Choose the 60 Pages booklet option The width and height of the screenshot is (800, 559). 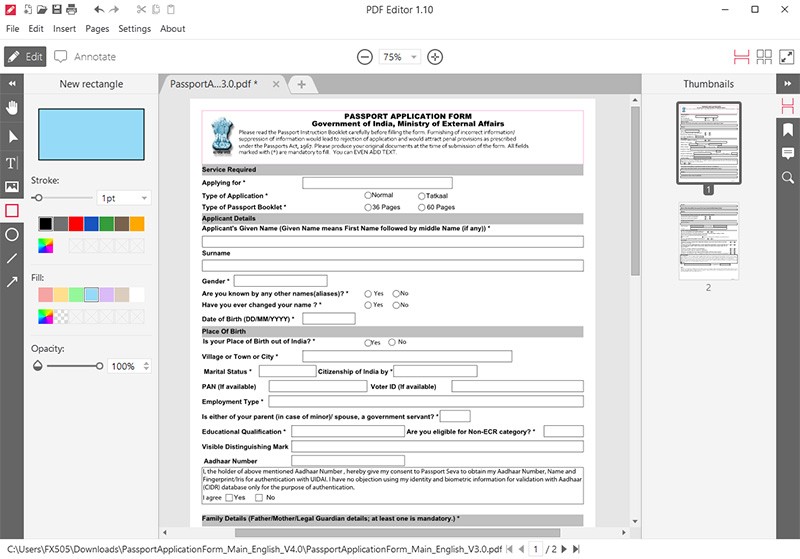pos(421,207)
